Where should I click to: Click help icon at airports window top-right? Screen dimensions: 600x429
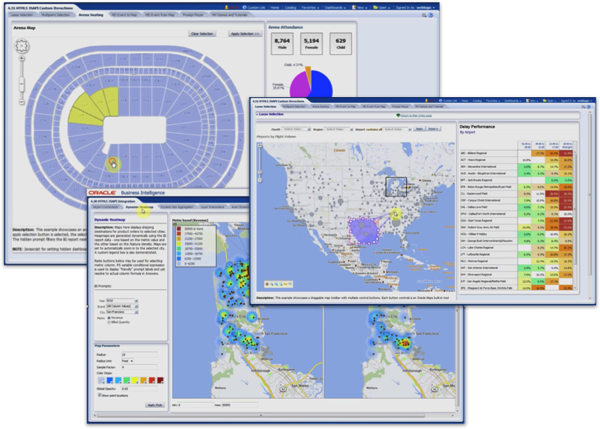[589, 107]
